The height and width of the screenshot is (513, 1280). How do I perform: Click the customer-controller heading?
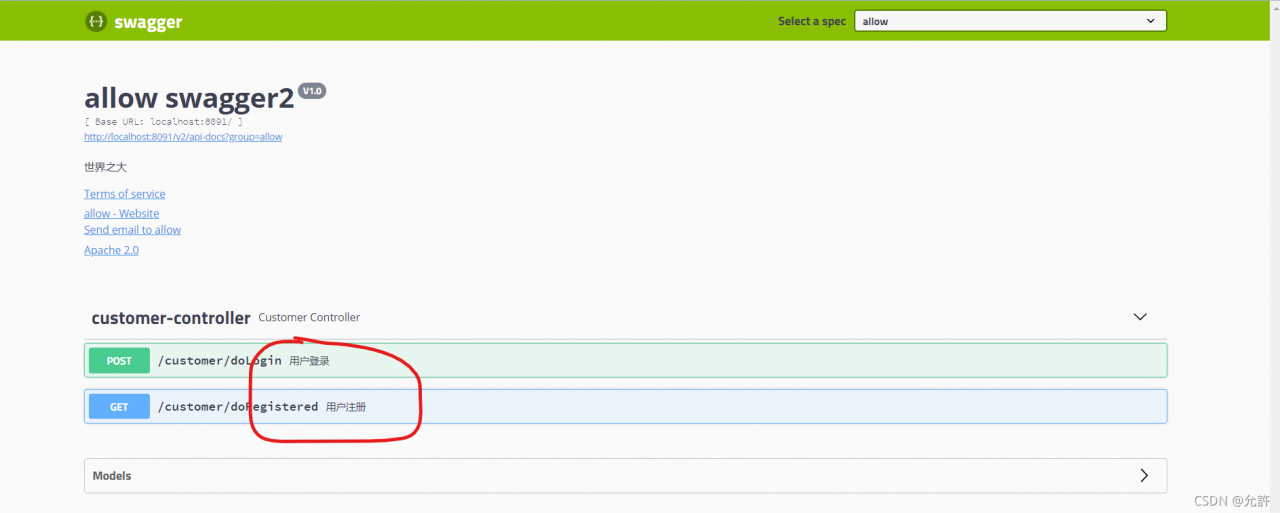click(x=171, y=318)
